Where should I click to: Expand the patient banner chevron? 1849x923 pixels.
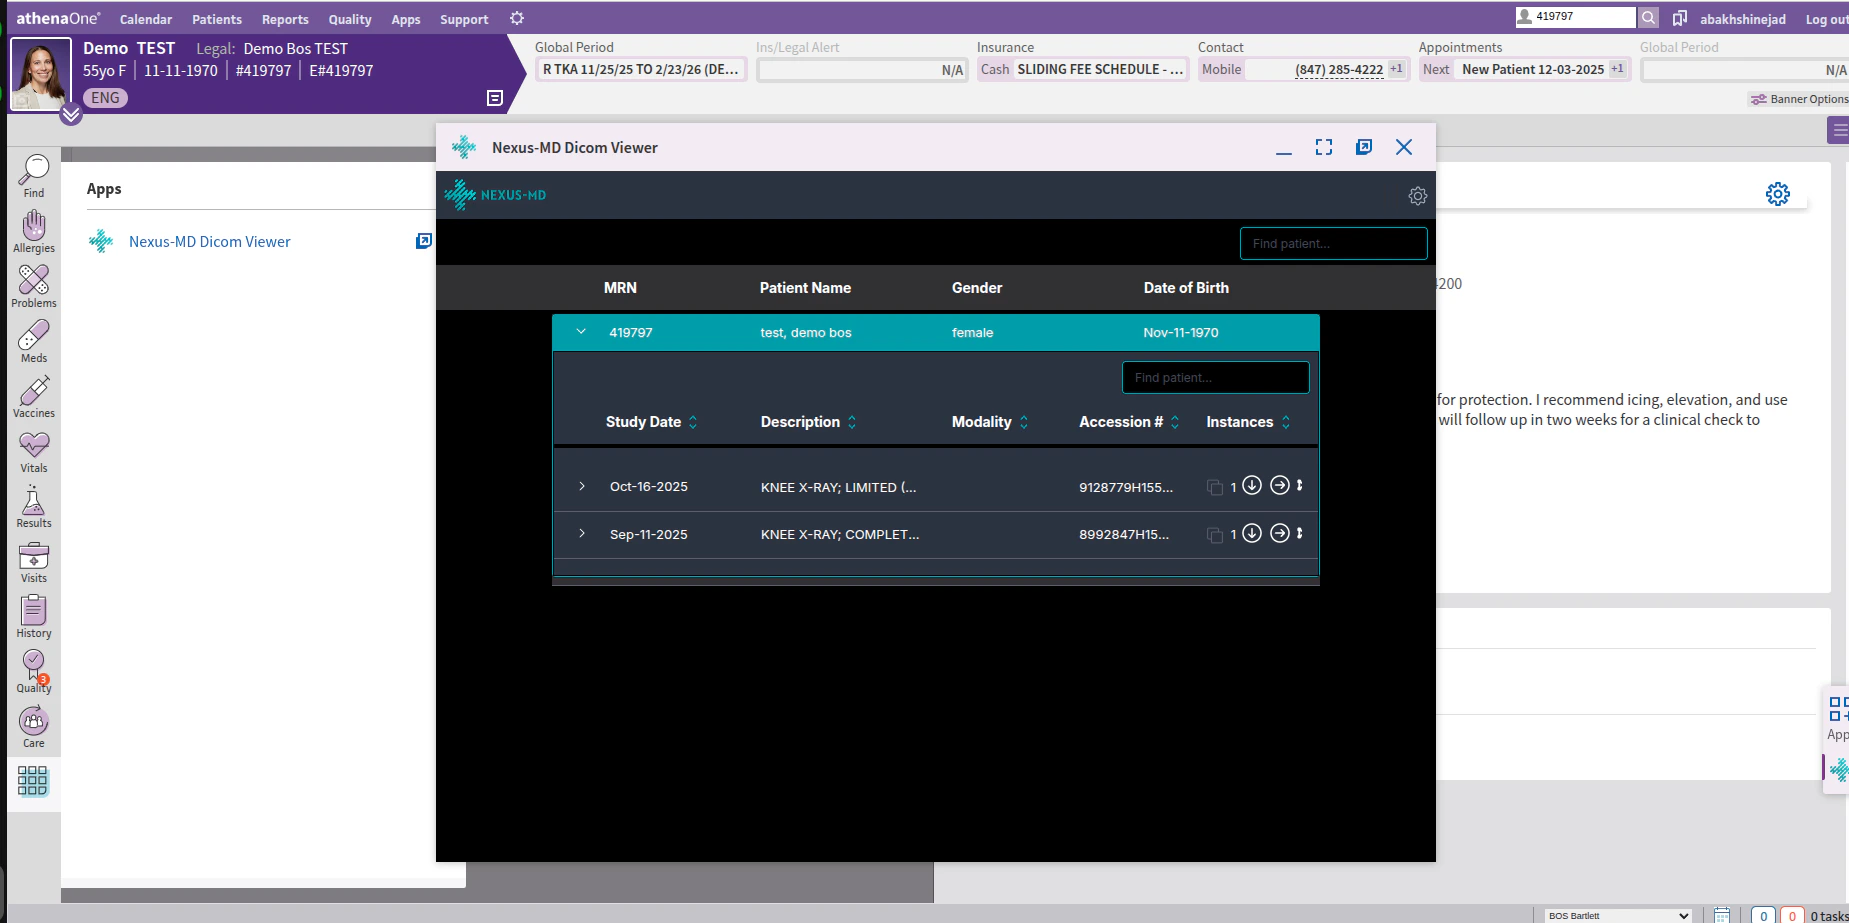[x=71, y=114]
